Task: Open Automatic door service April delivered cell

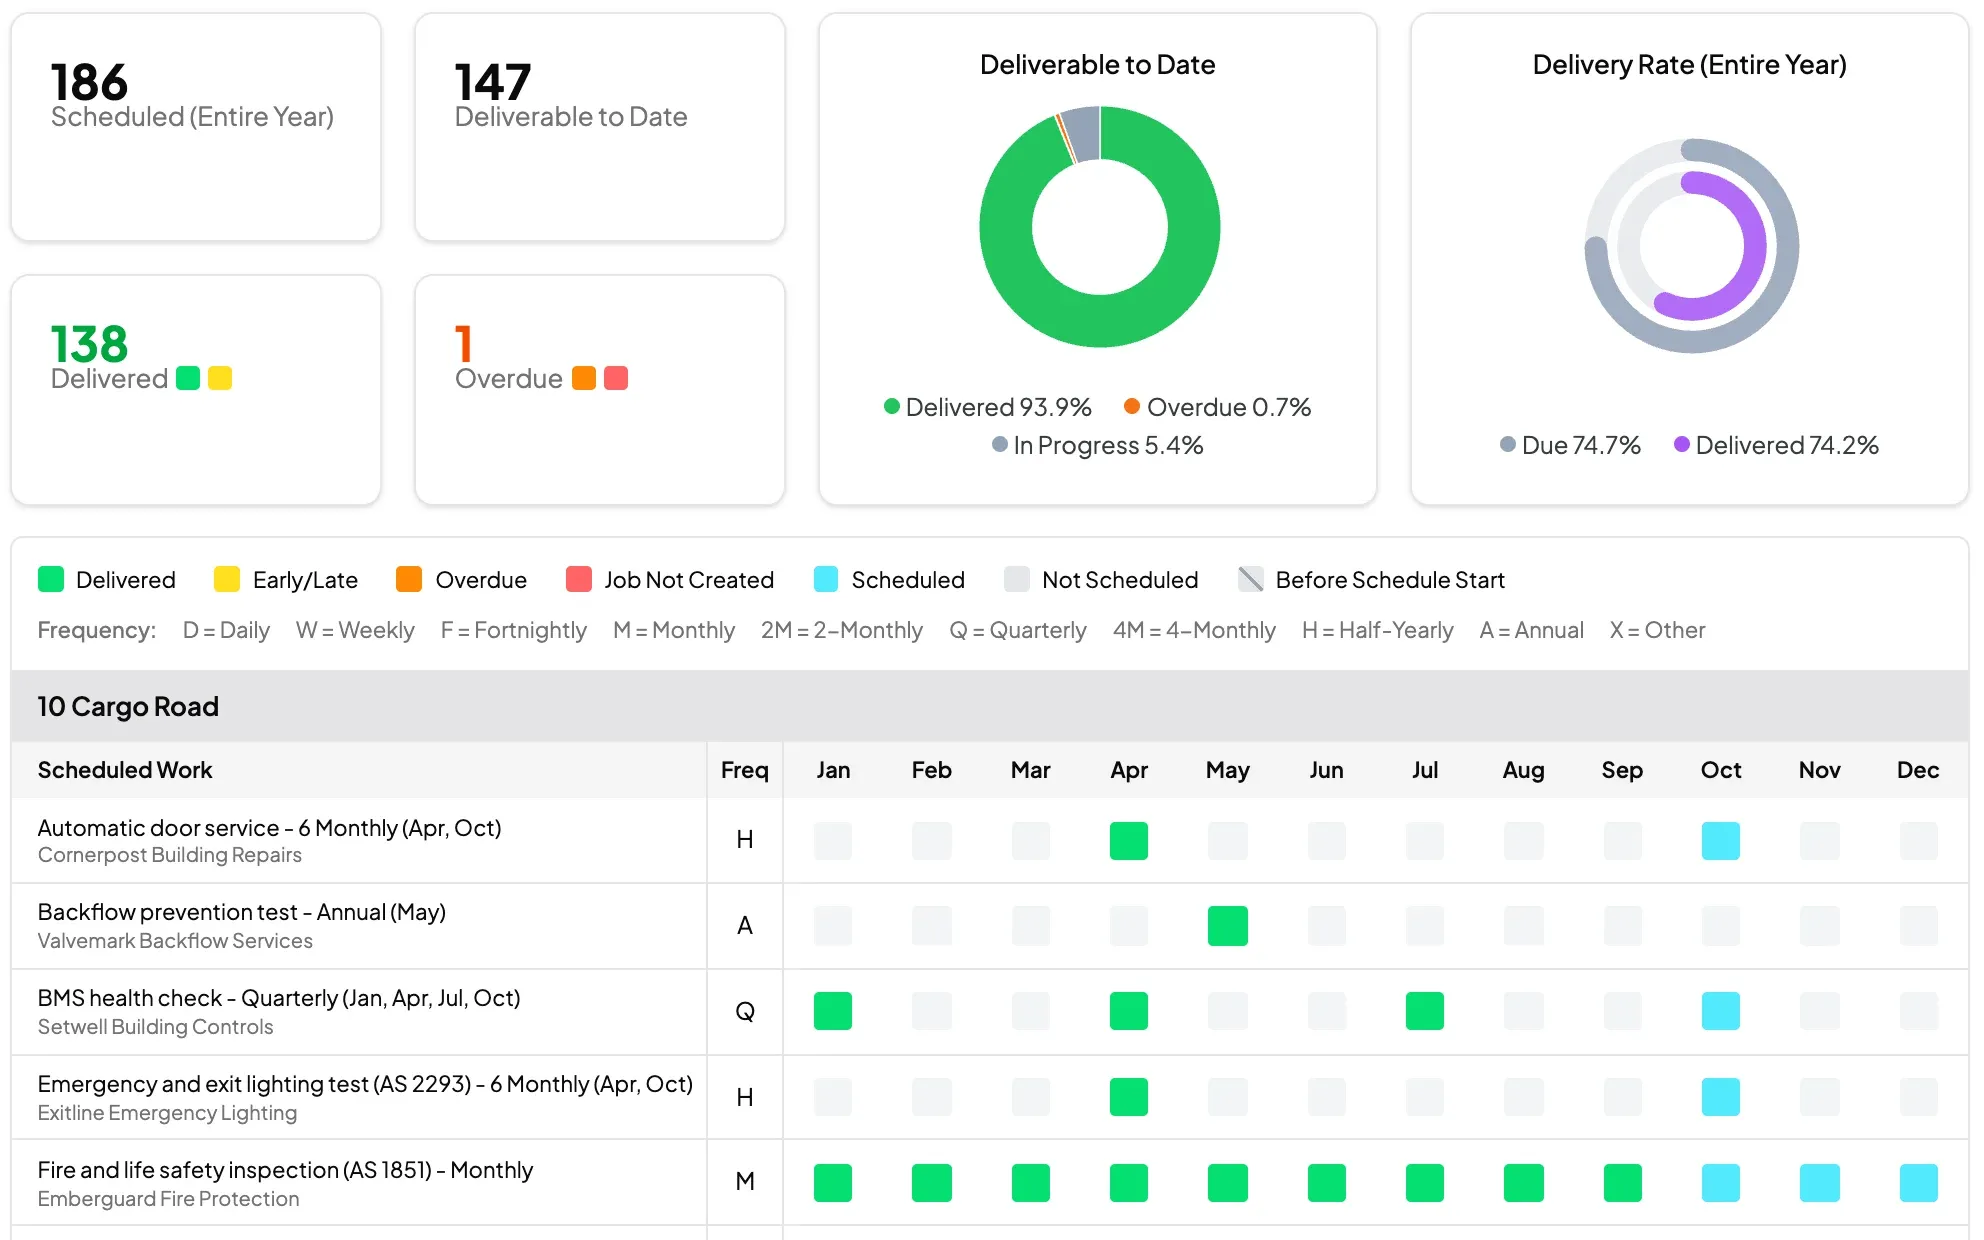Action: (x=1129, y=841)
